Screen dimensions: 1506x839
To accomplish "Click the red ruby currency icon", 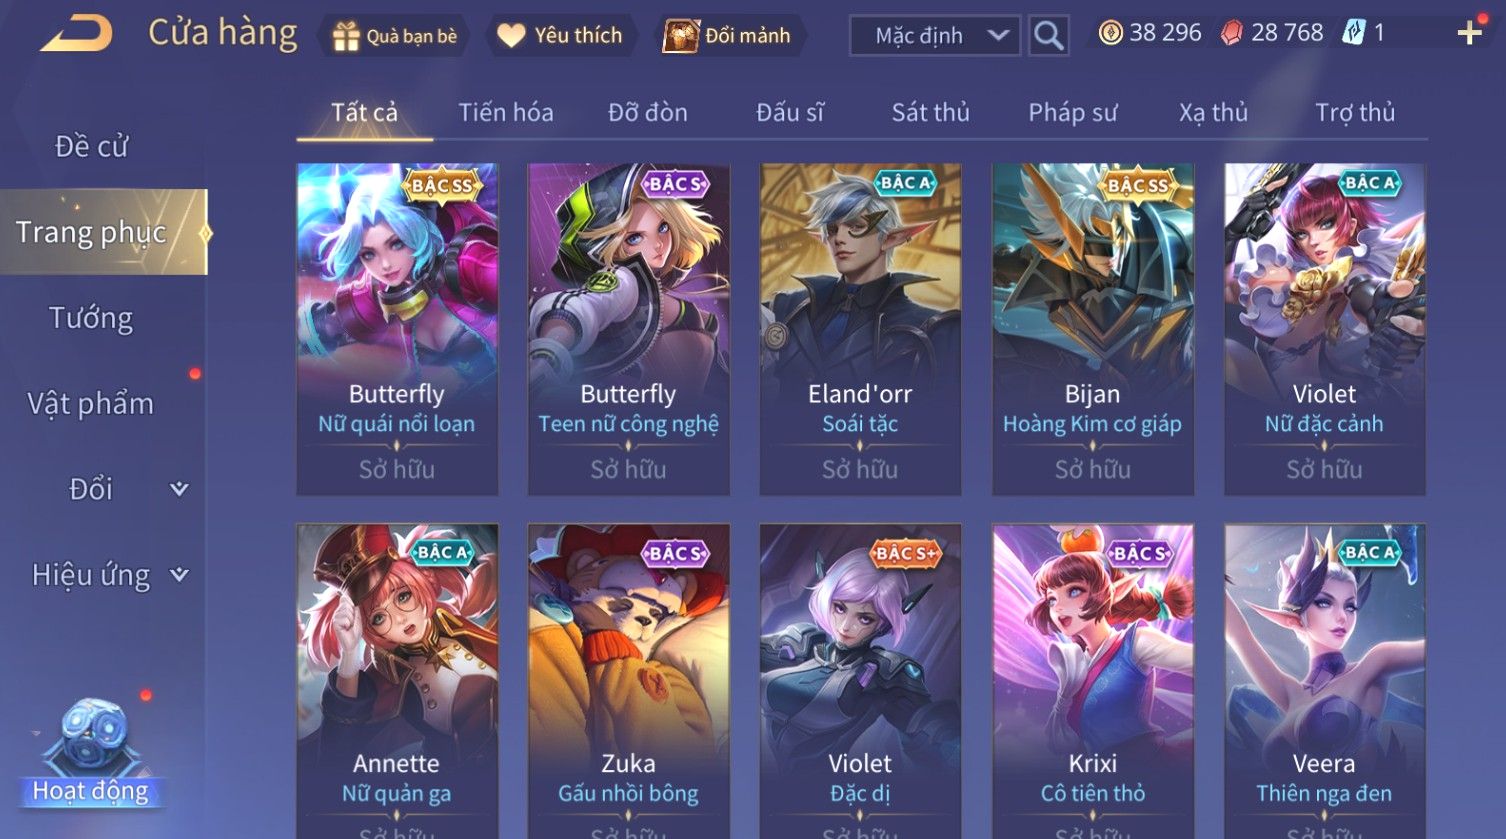I will [x=1232, y=34].
